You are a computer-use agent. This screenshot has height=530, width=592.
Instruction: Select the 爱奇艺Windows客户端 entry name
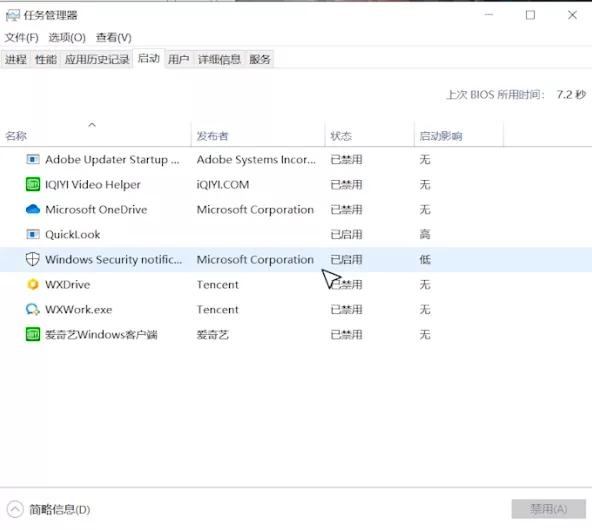pos(101,334)
